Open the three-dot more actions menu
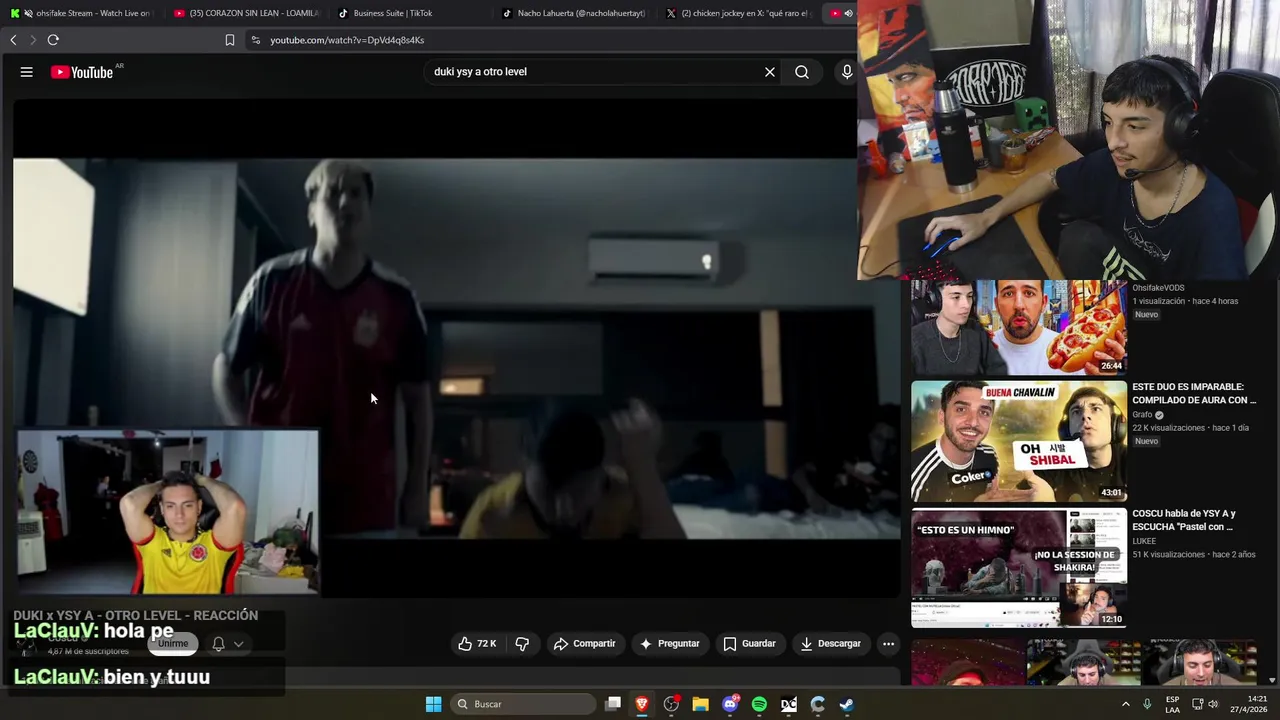The height and width of the screenshot is (720, 1280). point(888,644)
